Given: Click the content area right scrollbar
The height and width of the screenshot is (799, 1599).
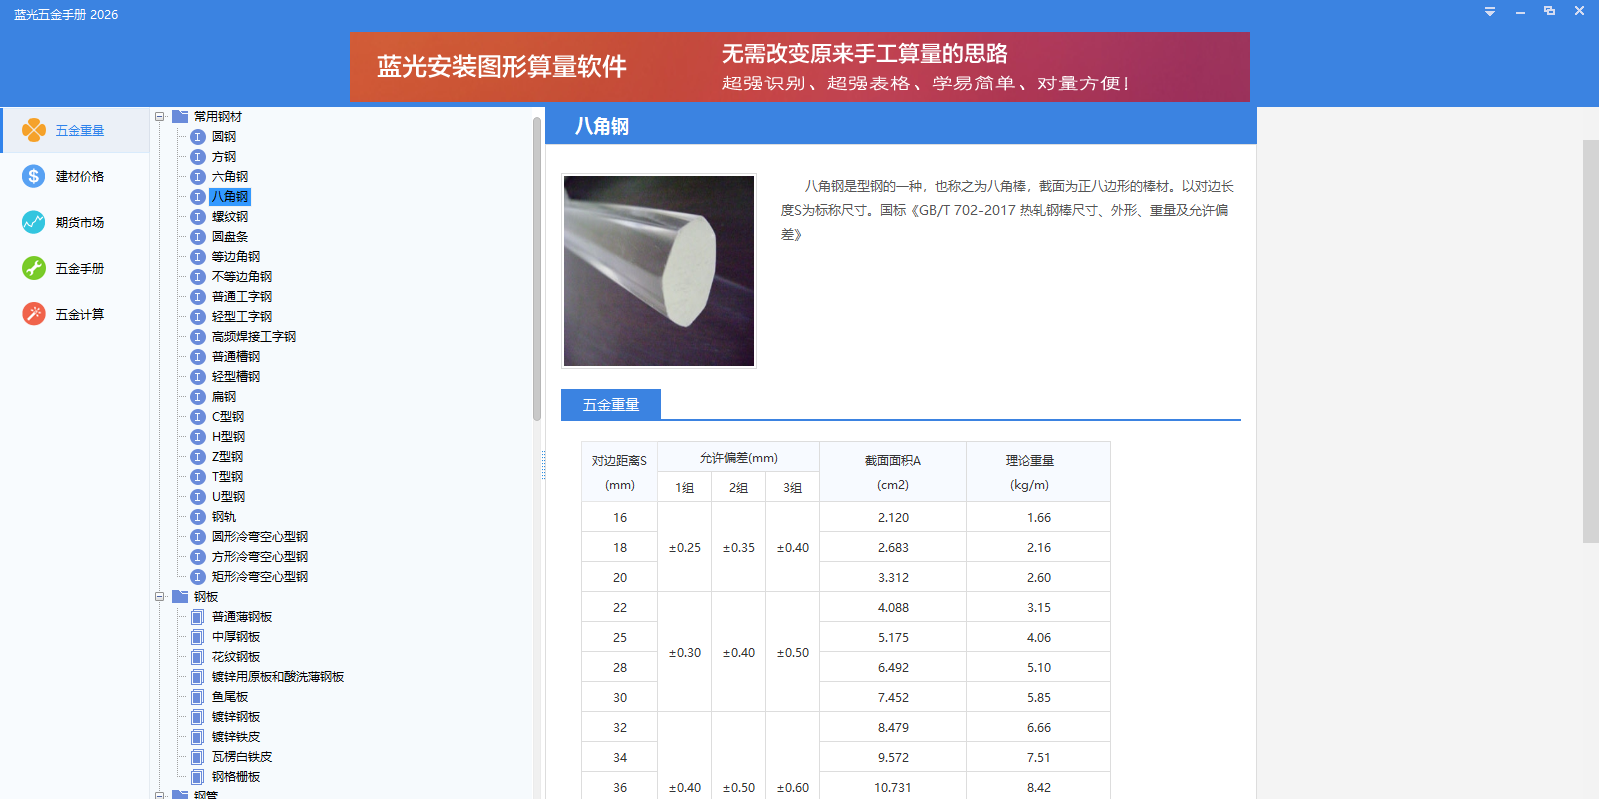Looking at the screenshot, I should tap(1590, 340).
